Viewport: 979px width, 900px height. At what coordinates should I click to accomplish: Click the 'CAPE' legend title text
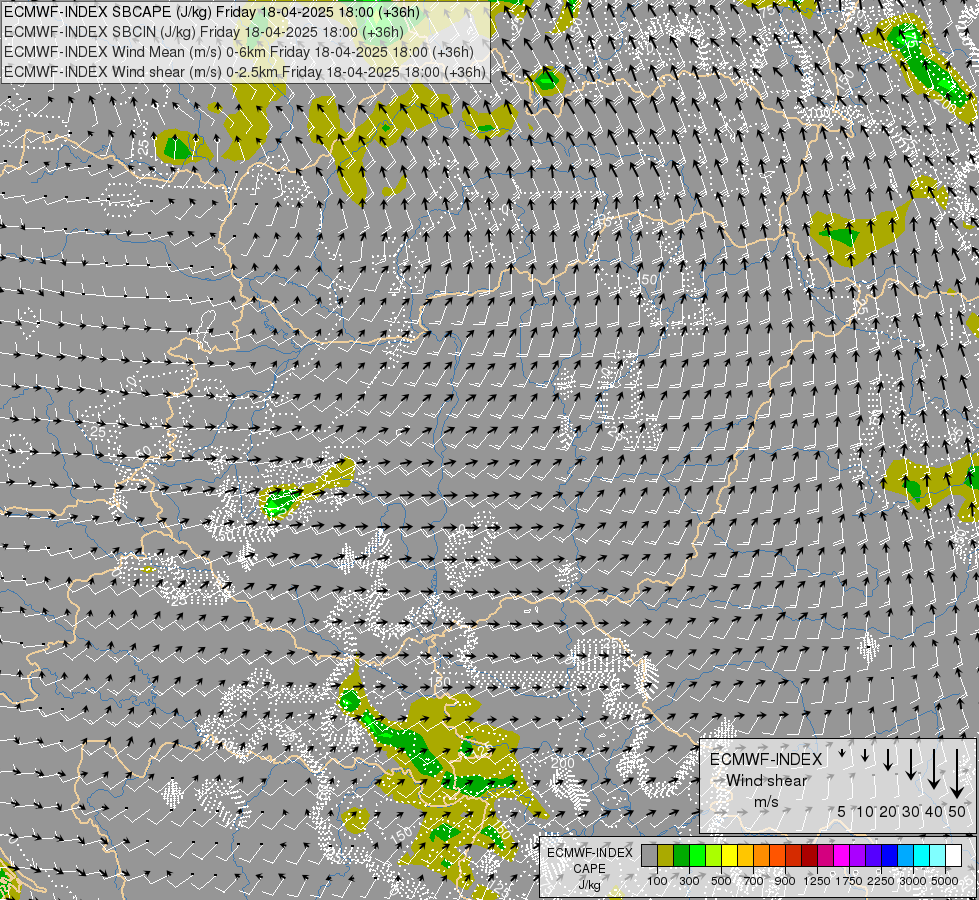pyautogui.click(x=589, y=869)
